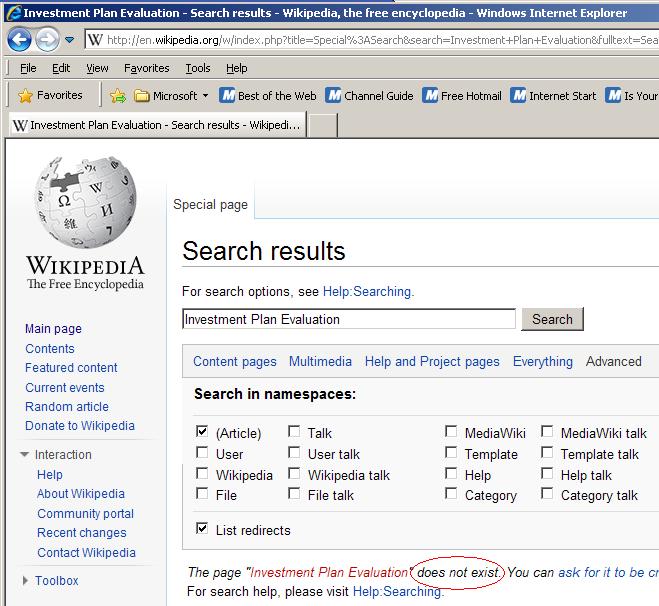This screenshot has width=659, height=606.
Task: Click the Internet Explorer title bar icon
Action: click(x=13, y=13)
